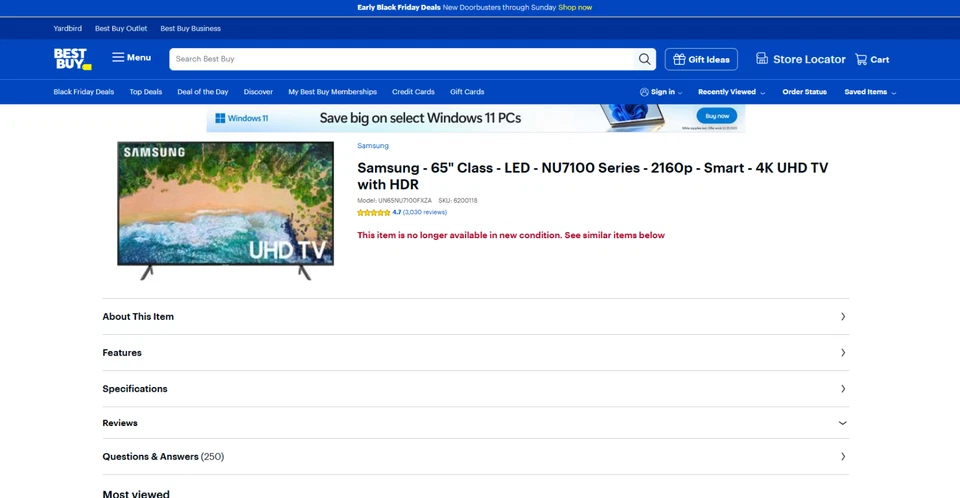Click Buy now in Windows 11 ad
Viewport: 960px width, 498px height.
coord(717,116)
